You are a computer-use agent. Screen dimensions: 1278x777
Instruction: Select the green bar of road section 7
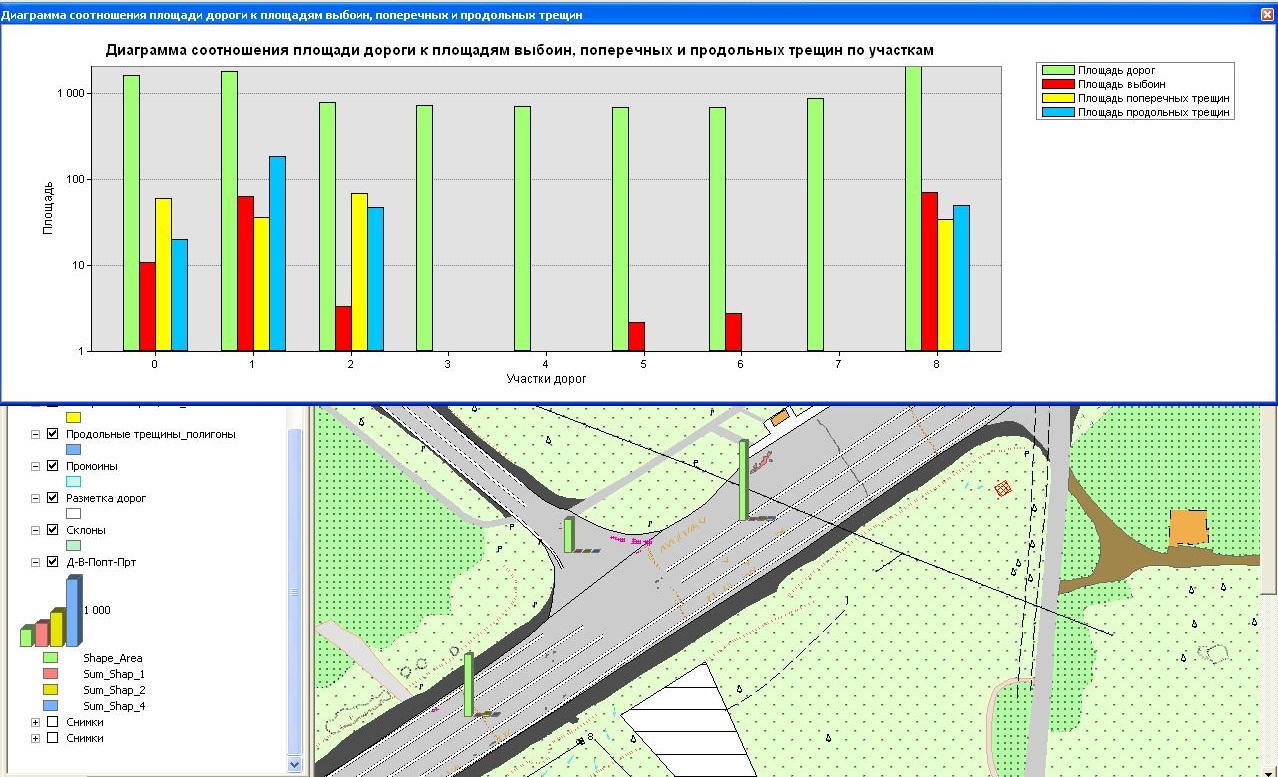(x=816, y=224)
